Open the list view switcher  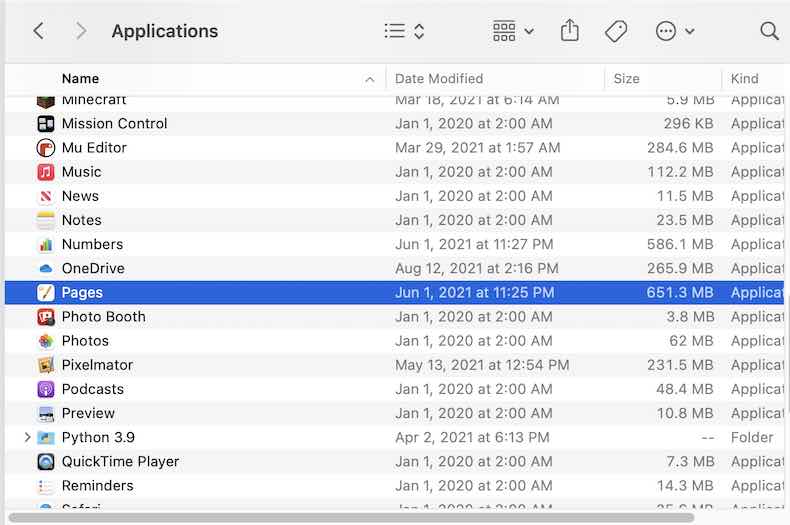click(404, 31)
